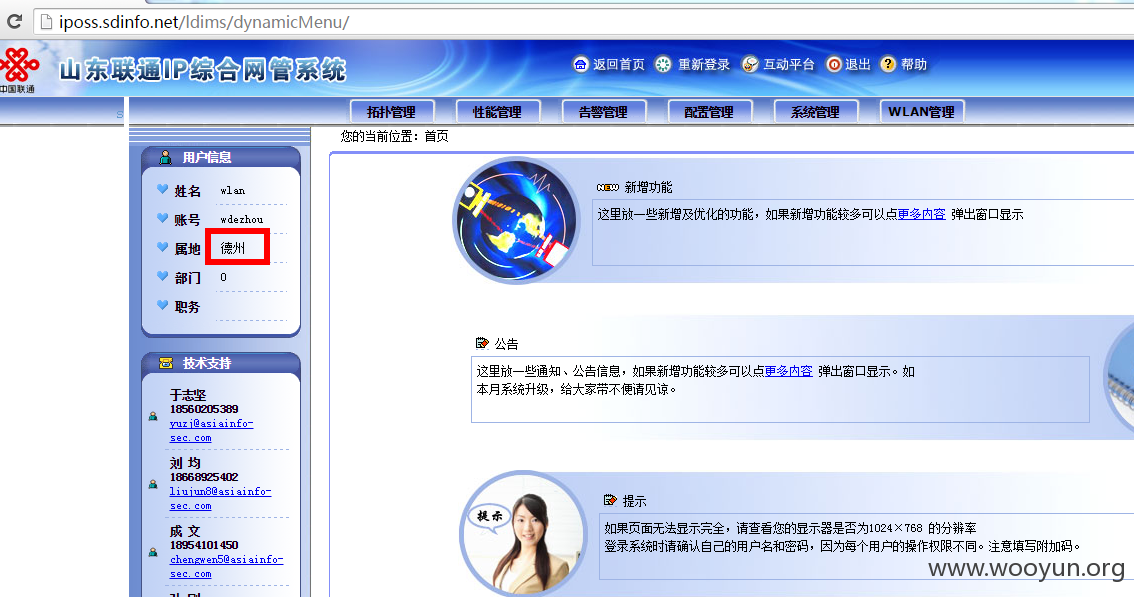Click the 用户信息 panel user icon

(166, 157)
